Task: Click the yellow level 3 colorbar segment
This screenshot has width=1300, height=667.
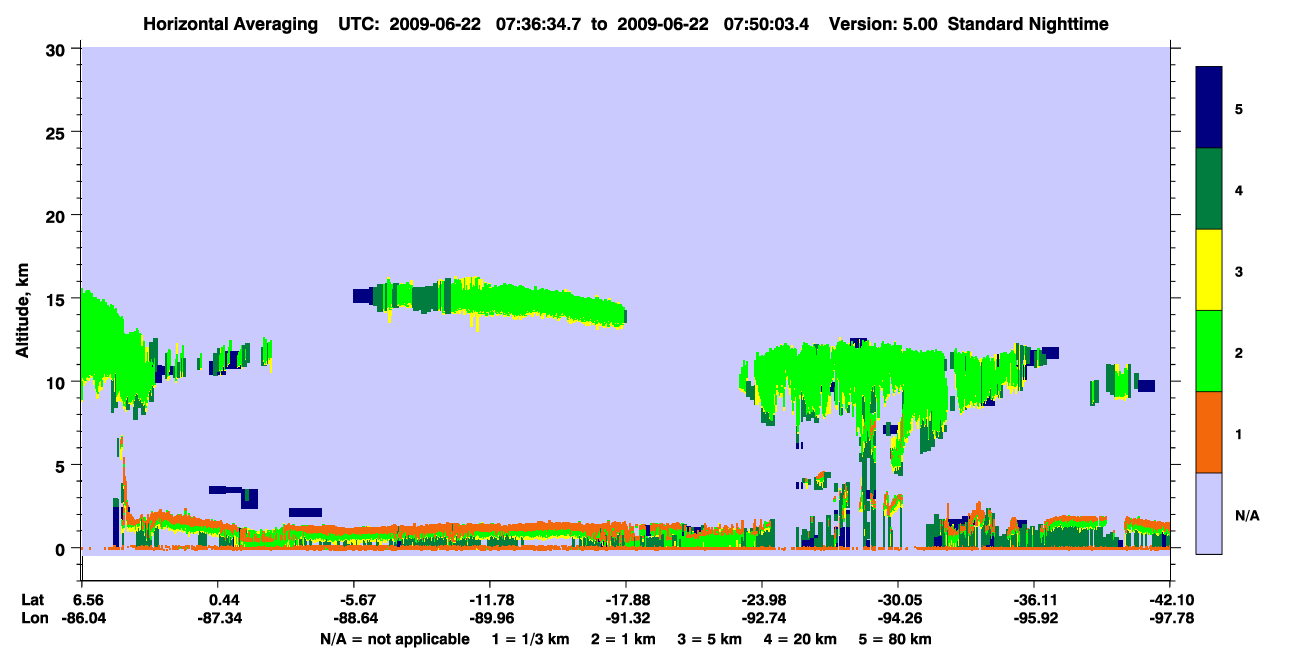Action: coord(1209,270)
